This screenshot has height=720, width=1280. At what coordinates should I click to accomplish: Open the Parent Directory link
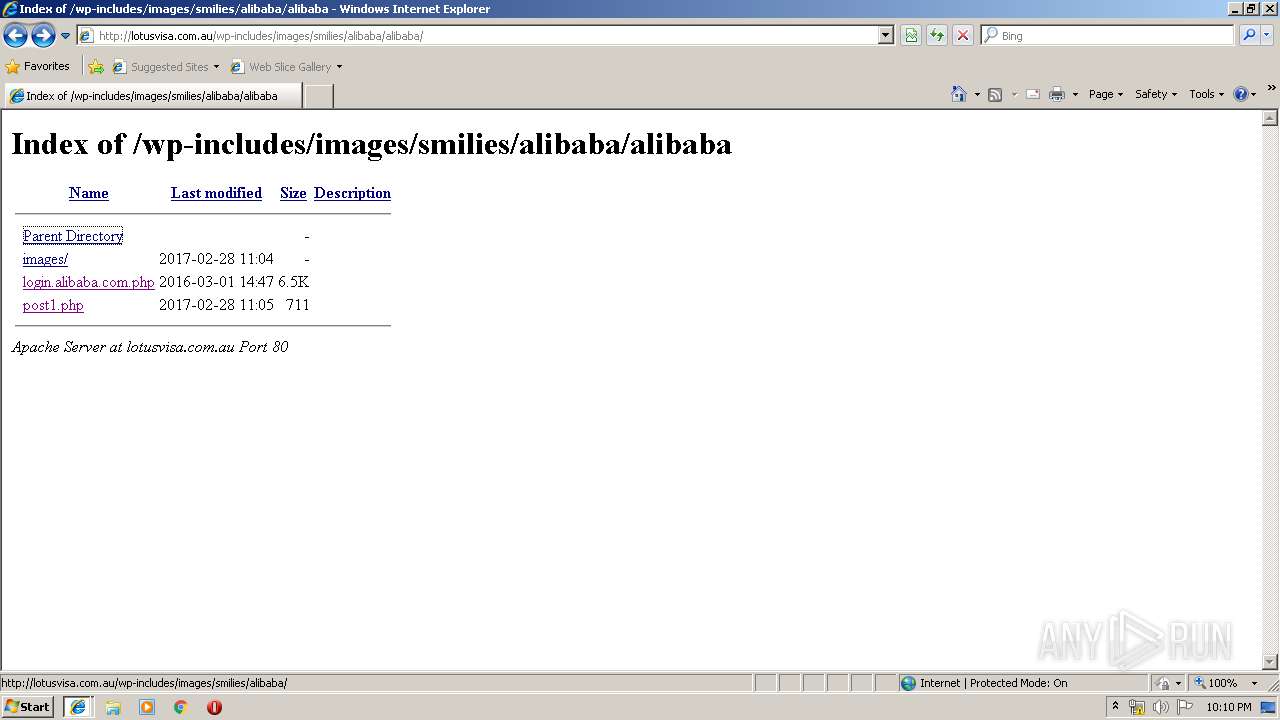tap(73, 236)
